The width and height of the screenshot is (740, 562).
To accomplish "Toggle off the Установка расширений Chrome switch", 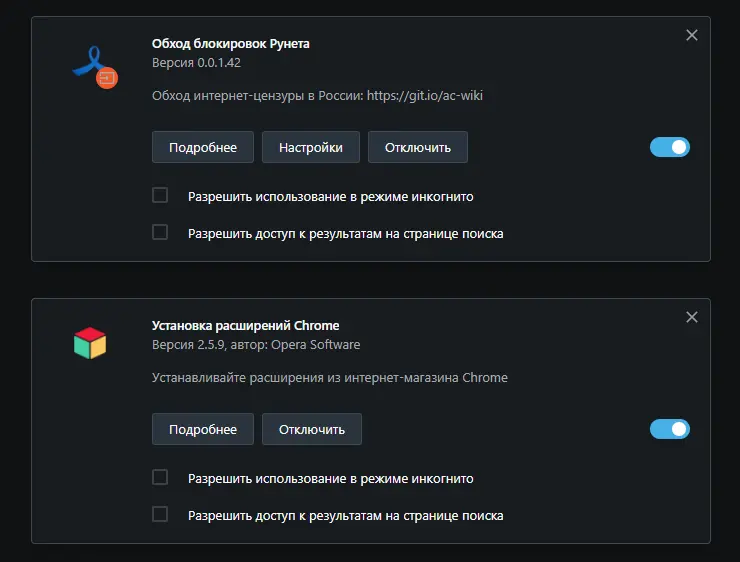I will point(670,429).
